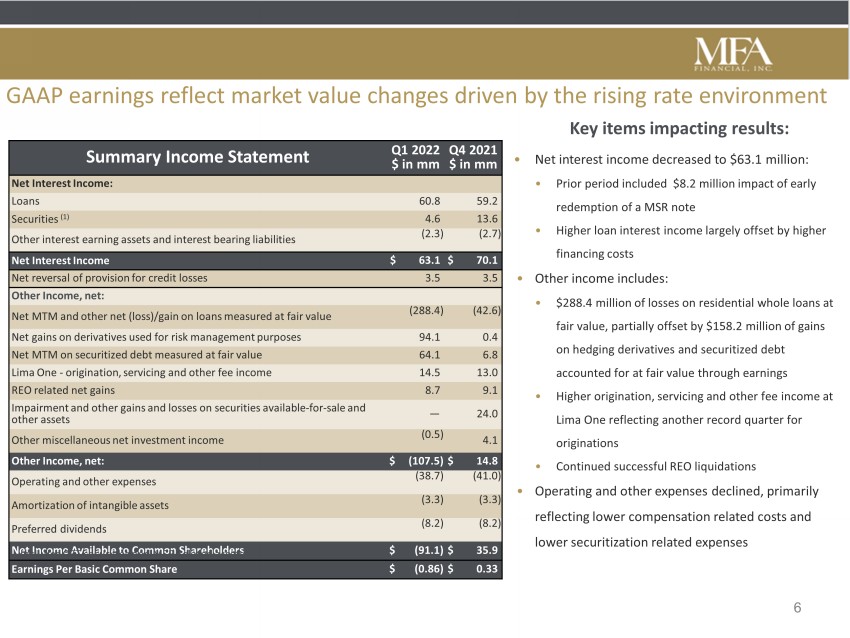Click the slide page number 6
850x638 pixels.
click(797, 608)
